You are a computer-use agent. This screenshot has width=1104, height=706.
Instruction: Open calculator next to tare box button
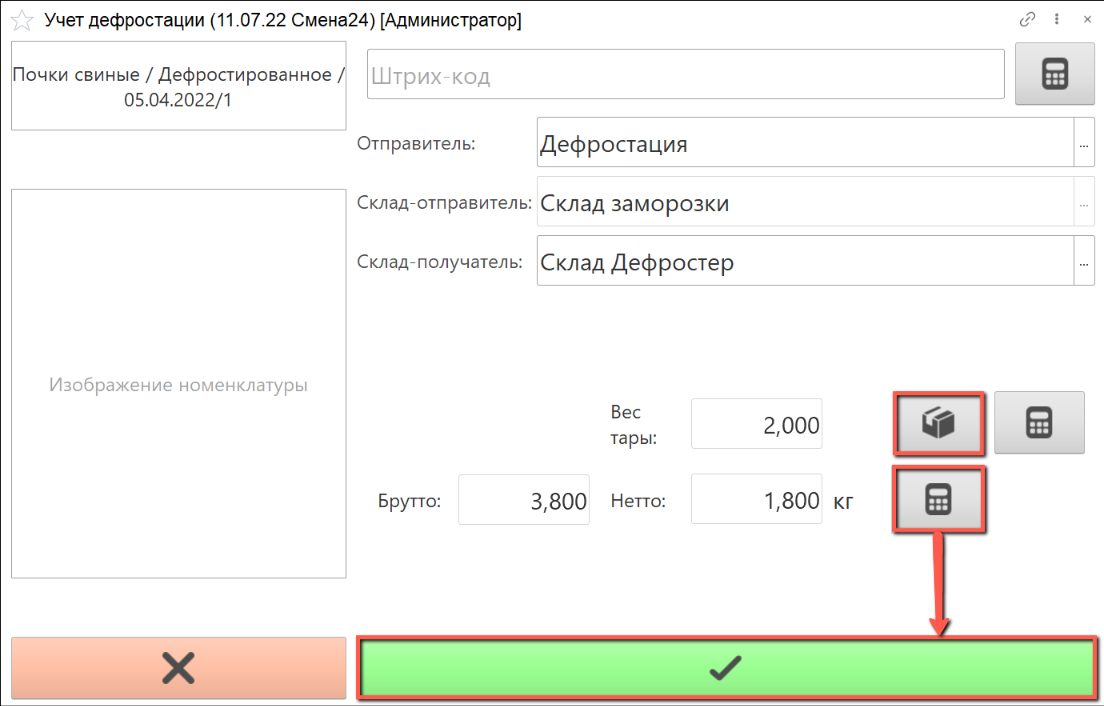[x=1039, y=423]
